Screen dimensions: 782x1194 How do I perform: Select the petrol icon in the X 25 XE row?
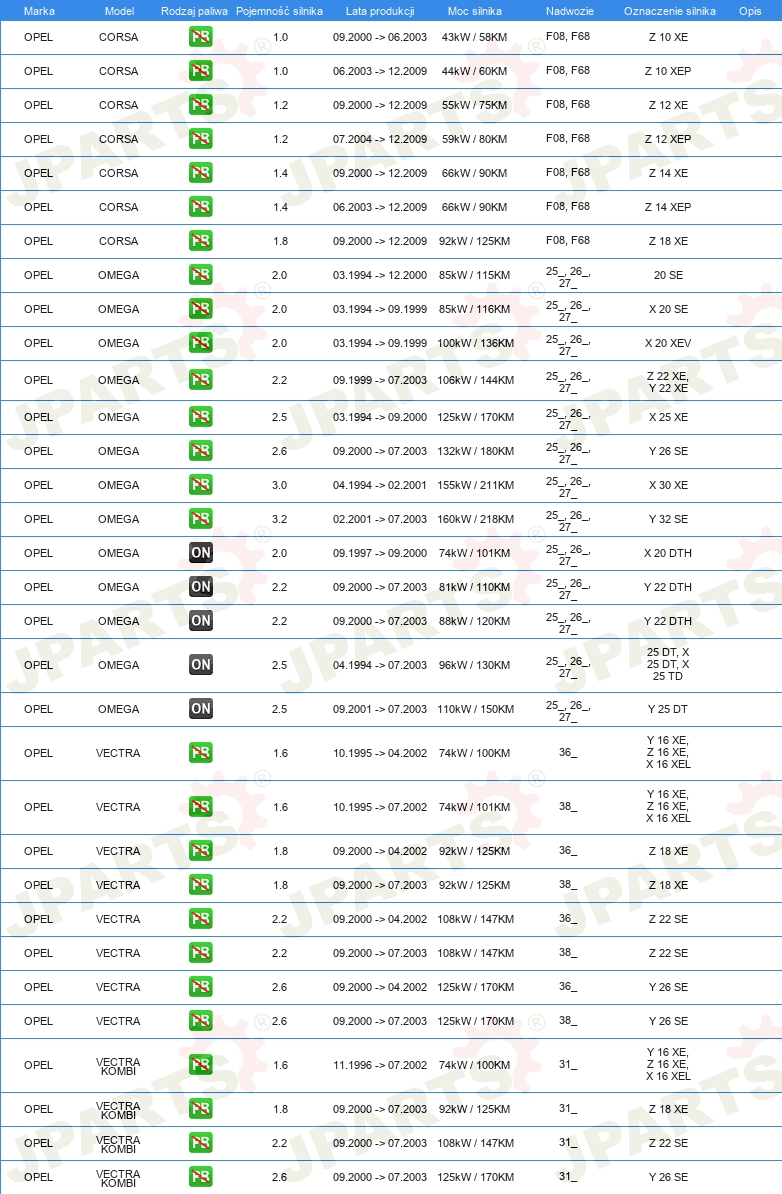200,417
